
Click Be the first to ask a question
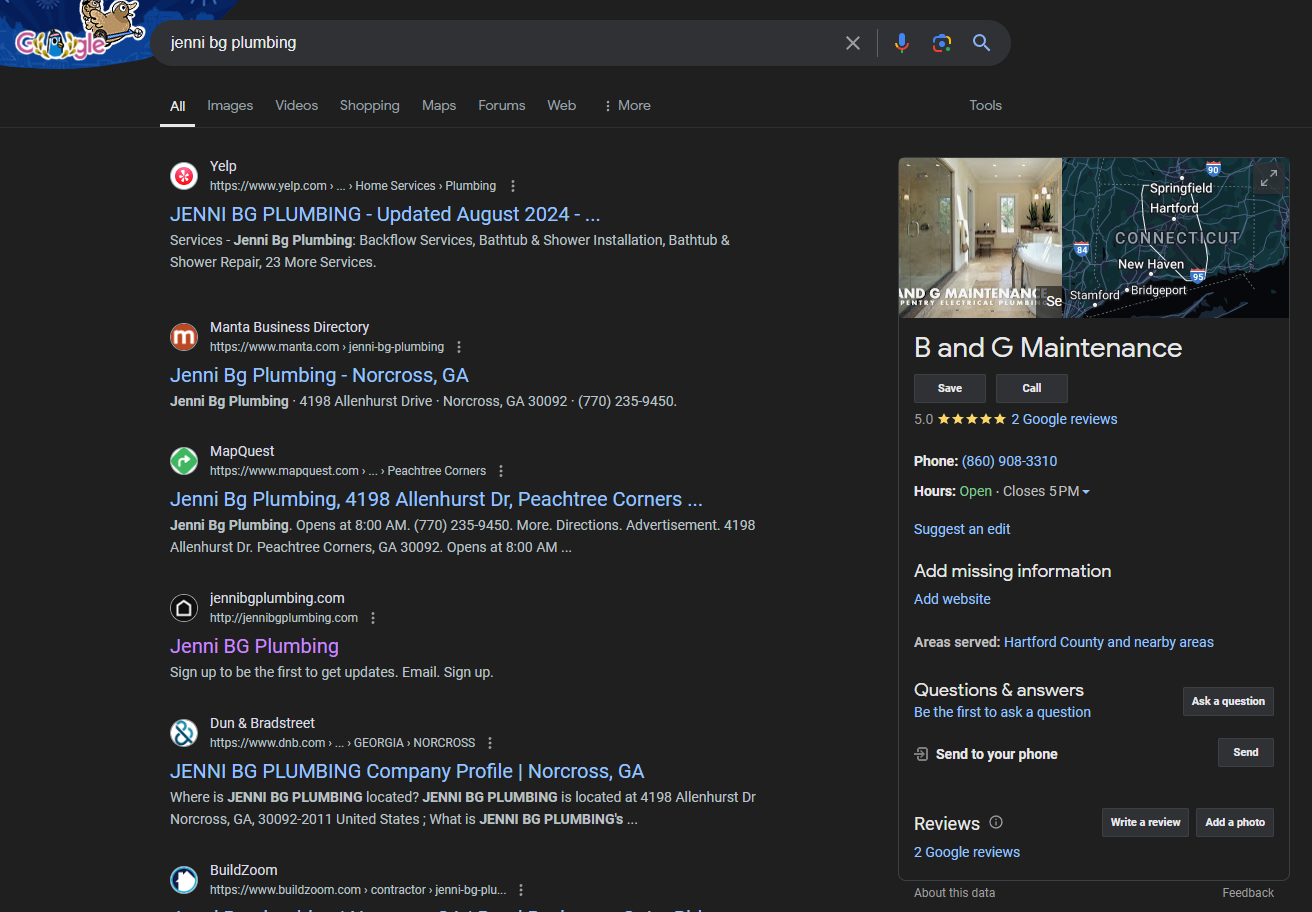point(1002,712)
